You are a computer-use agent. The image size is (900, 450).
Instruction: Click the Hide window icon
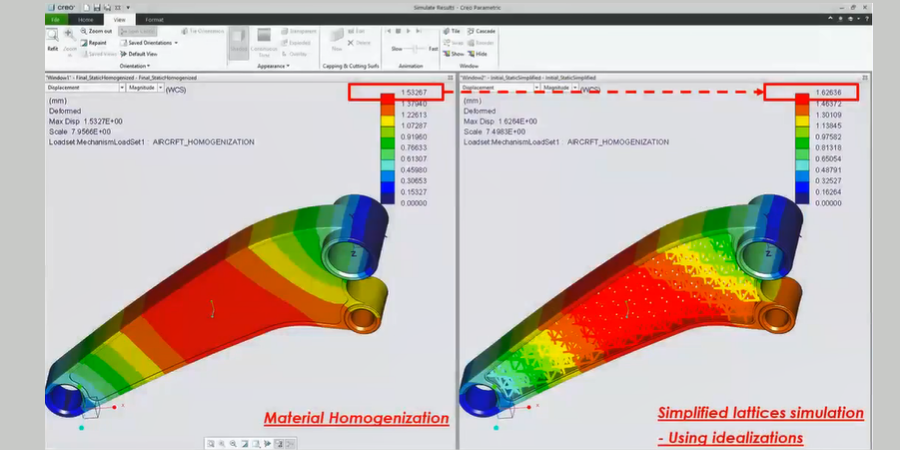[x=481, y=53]
